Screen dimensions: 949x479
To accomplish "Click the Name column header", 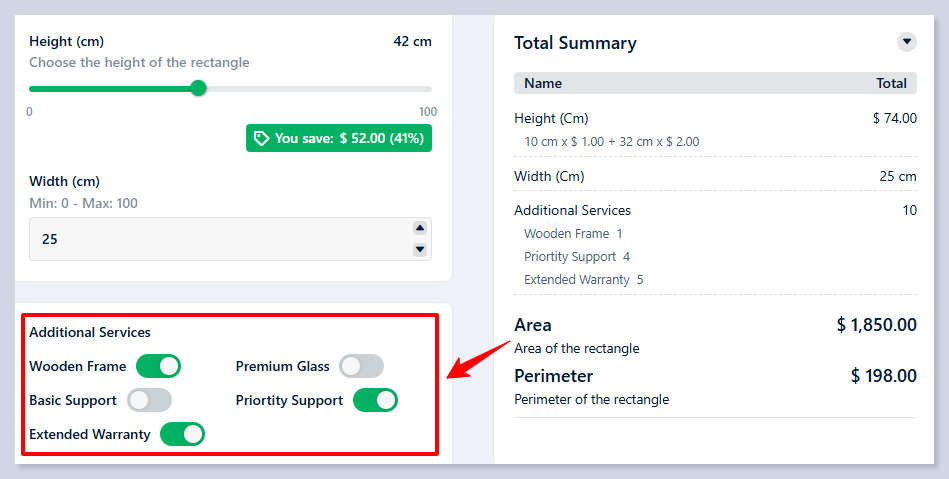I will click(543, 83).
